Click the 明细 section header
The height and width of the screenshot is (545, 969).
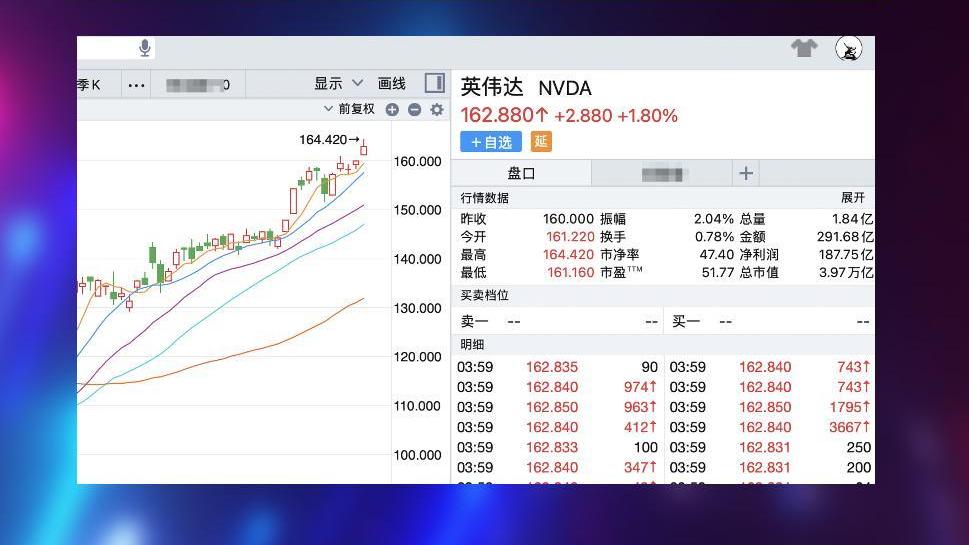tap(472, 344)
